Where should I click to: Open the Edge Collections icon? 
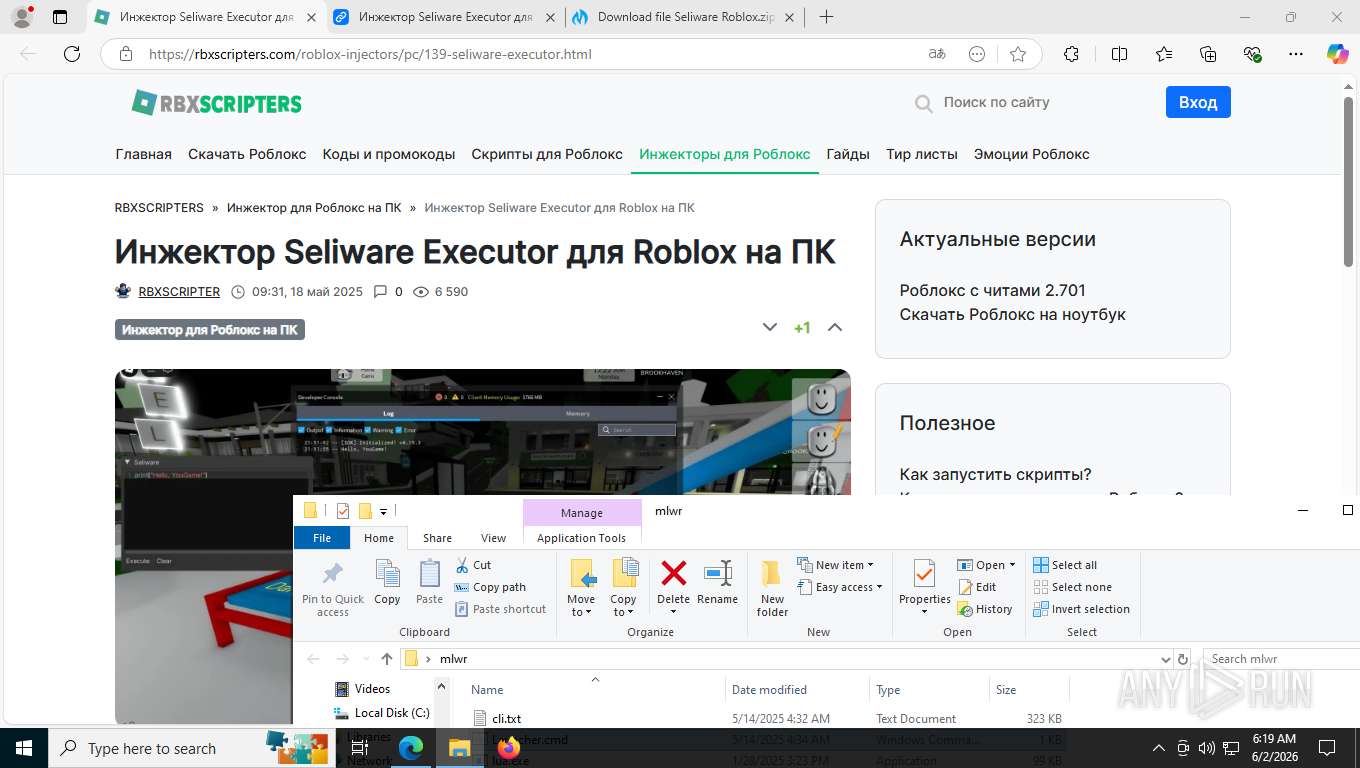click(x=1208, y=54)
